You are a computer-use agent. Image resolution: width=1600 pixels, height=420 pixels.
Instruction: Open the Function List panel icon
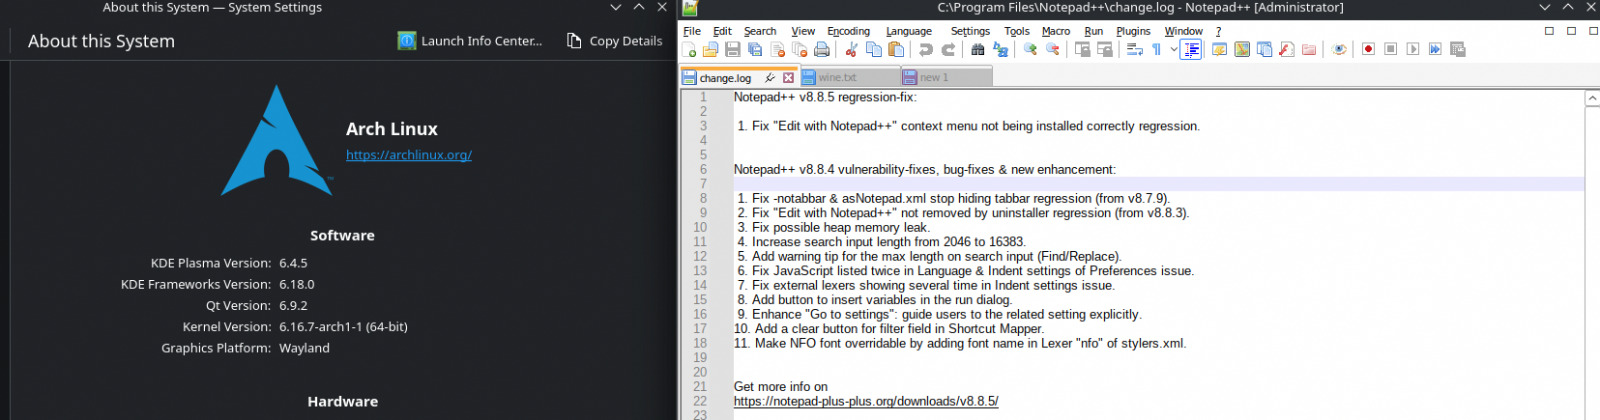(1286, 49)
